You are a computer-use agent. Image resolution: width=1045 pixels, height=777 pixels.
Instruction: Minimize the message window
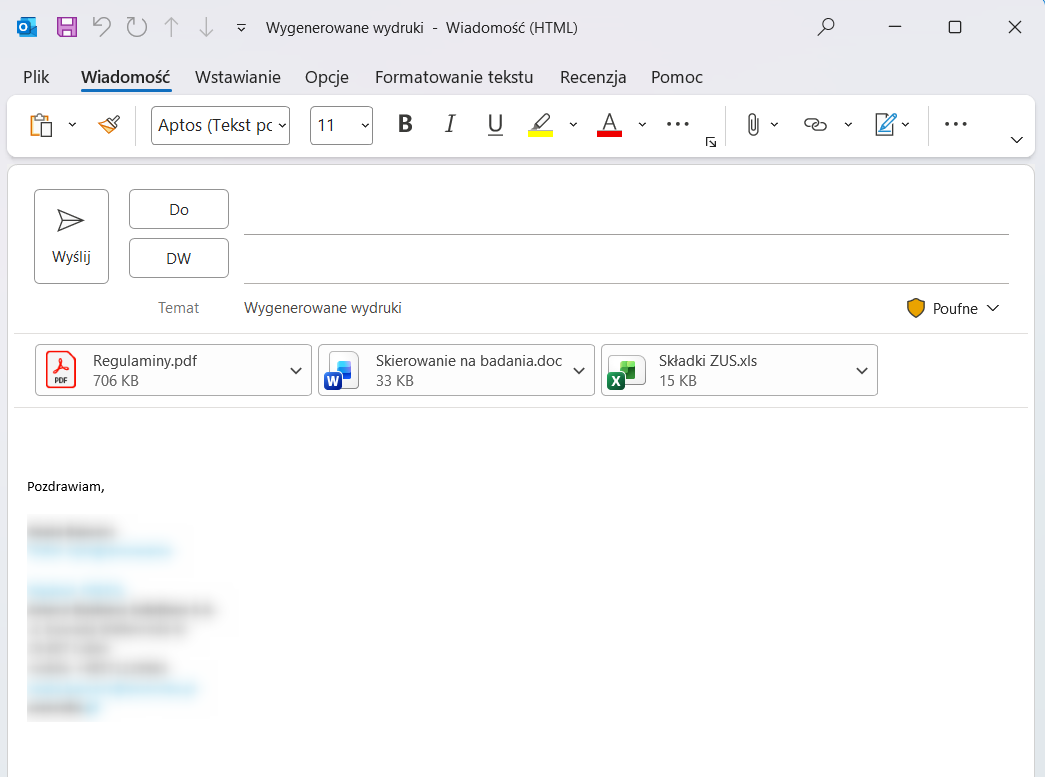click(x=895, y=27)
